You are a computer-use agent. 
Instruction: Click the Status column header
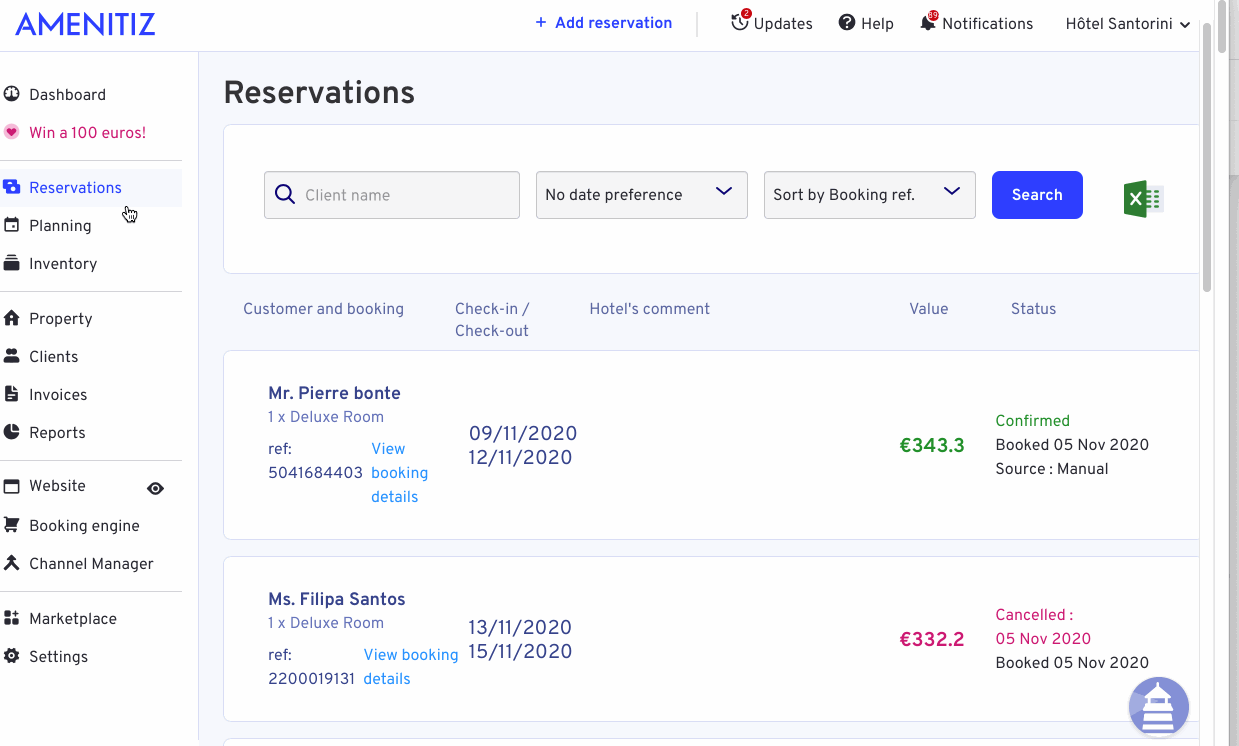pos(1033,309)
